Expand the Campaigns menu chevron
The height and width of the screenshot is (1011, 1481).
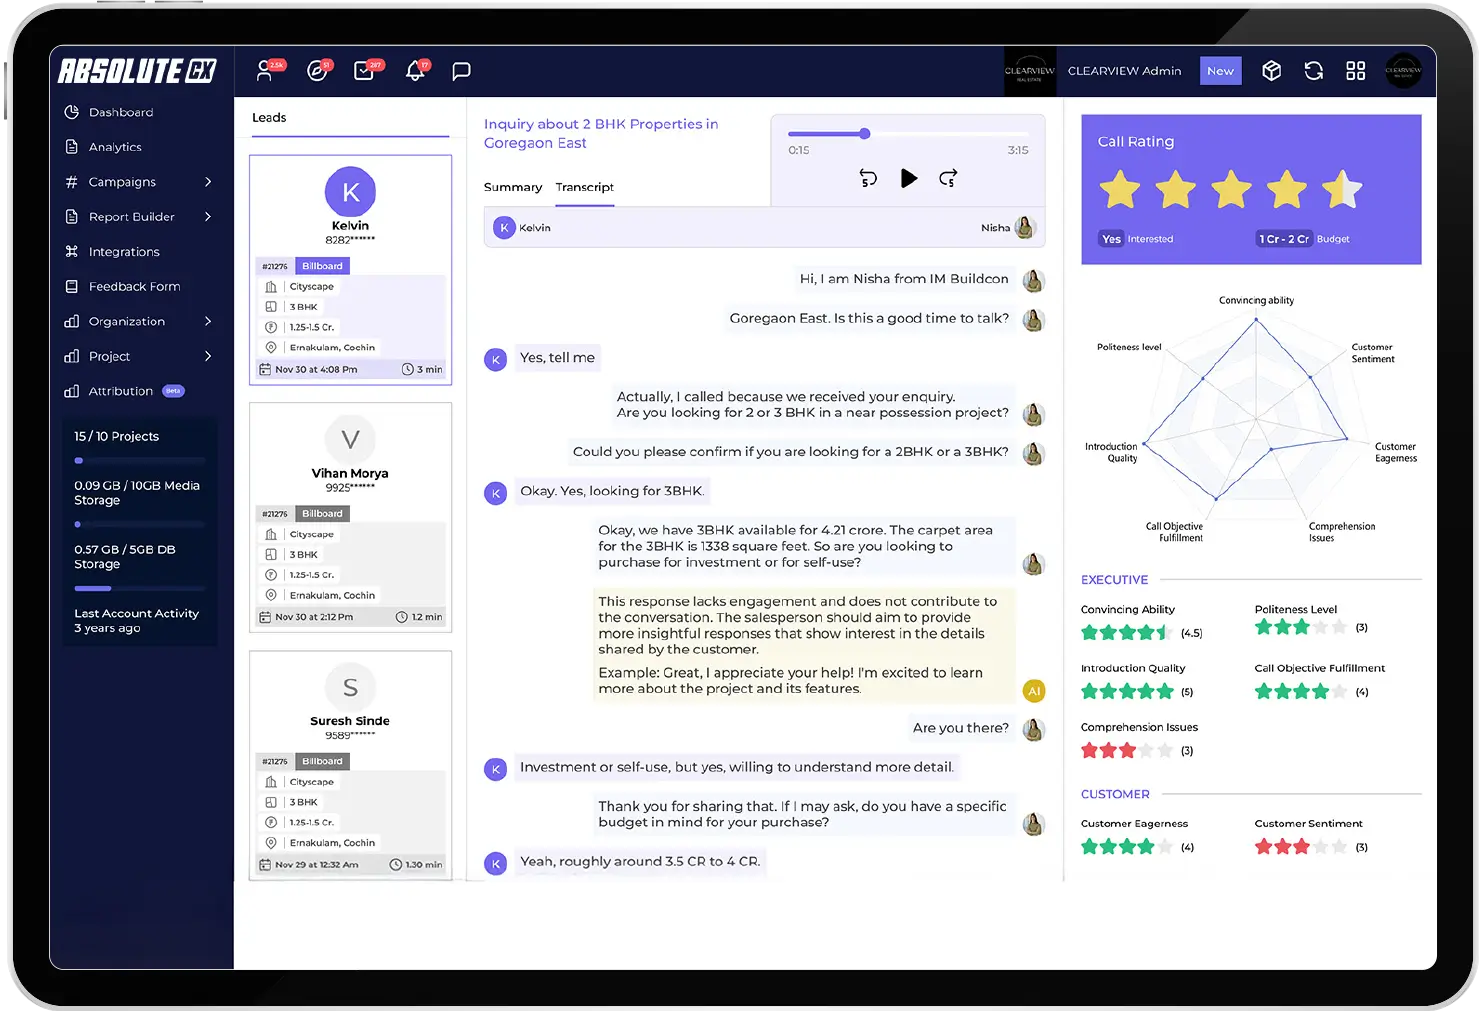point(208,182)
